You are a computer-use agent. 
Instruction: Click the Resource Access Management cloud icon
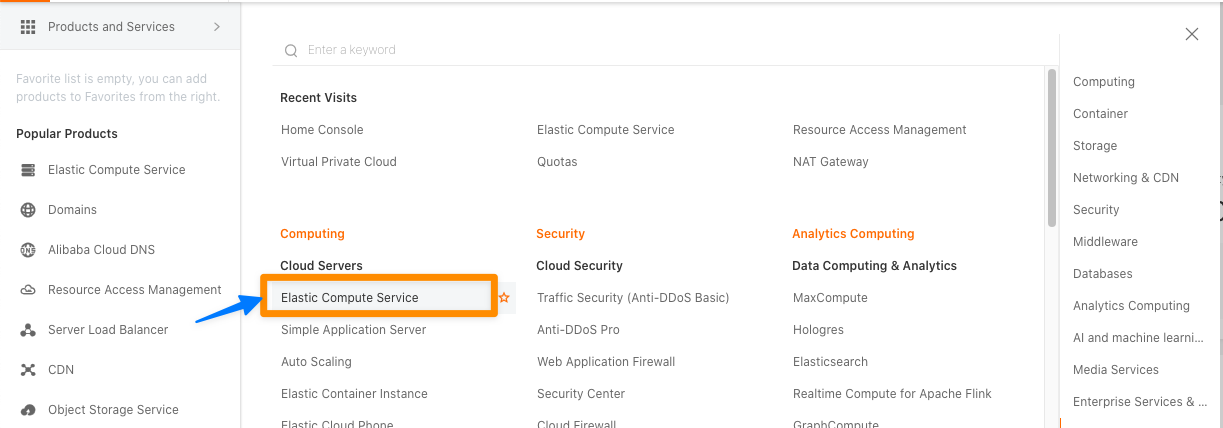click(28, 290)
